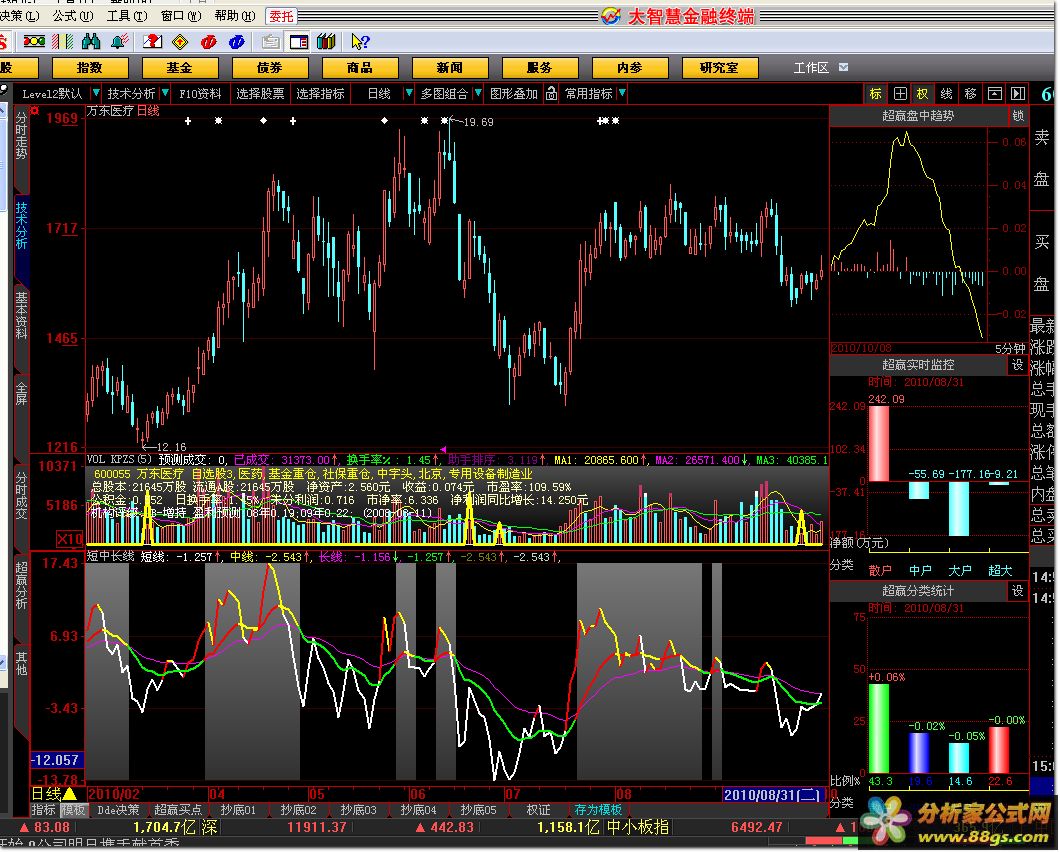Click the 设 button of 超赢分类统计
1060x852 pixels.
coord(1017,590)
